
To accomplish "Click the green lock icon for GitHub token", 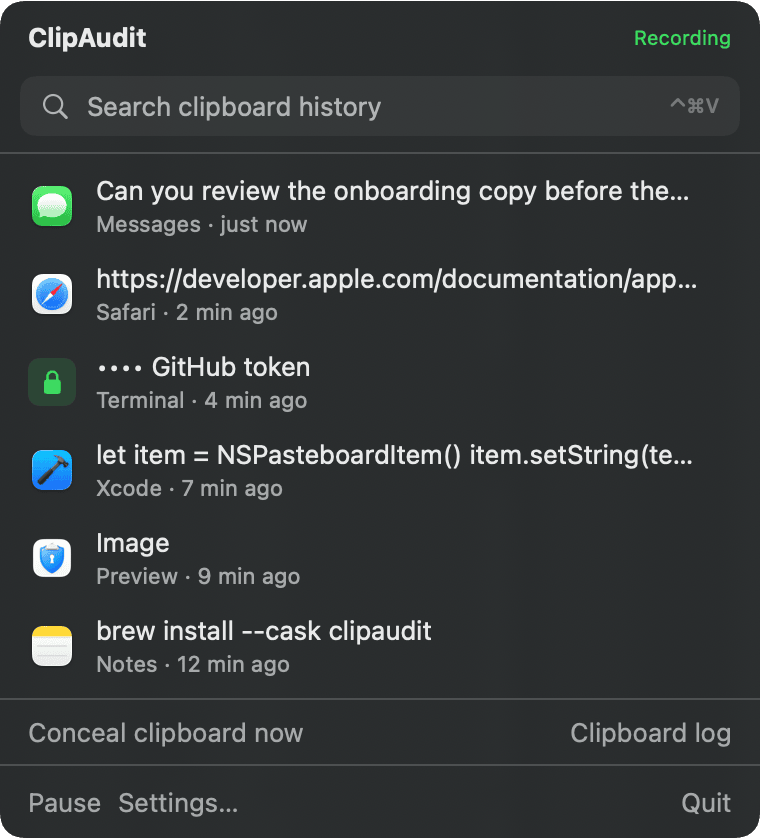I will point(52,382).
